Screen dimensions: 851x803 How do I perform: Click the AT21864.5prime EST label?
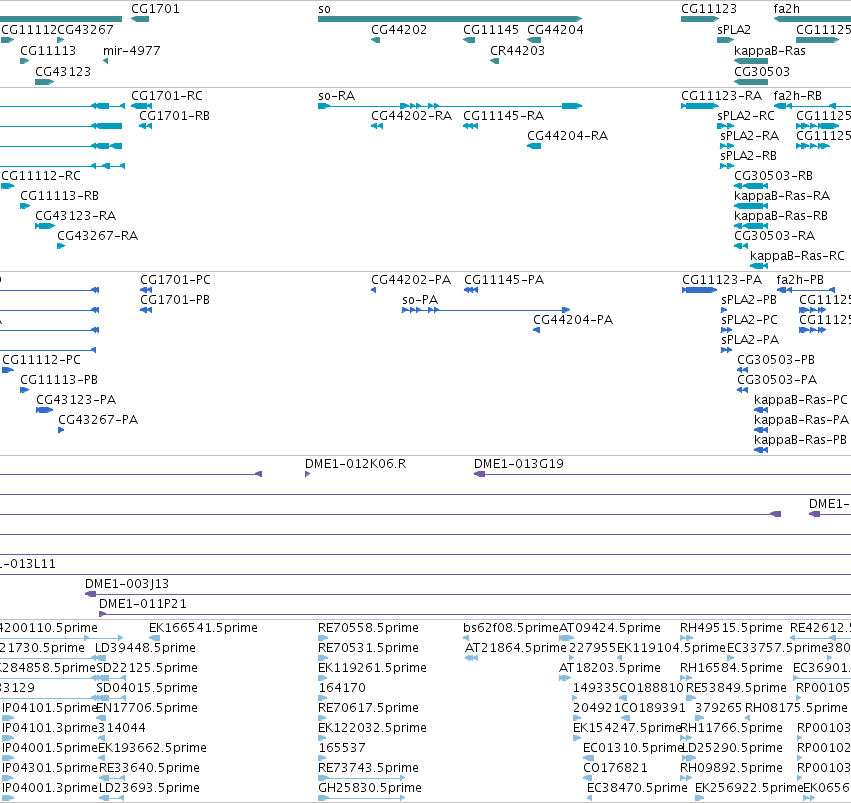coord(516,648)
